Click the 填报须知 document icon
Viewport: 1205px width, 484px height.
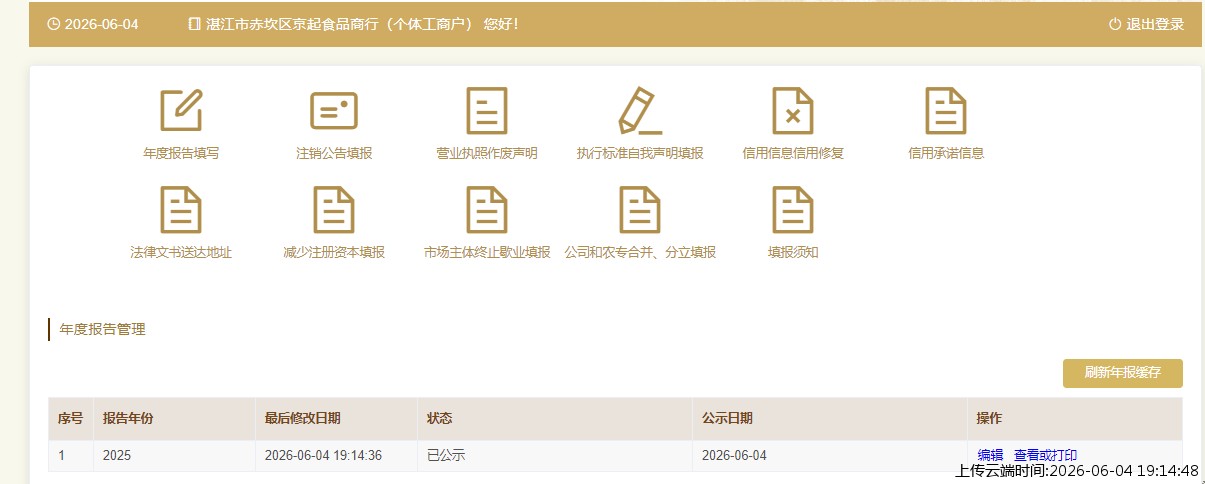(793, 210)
